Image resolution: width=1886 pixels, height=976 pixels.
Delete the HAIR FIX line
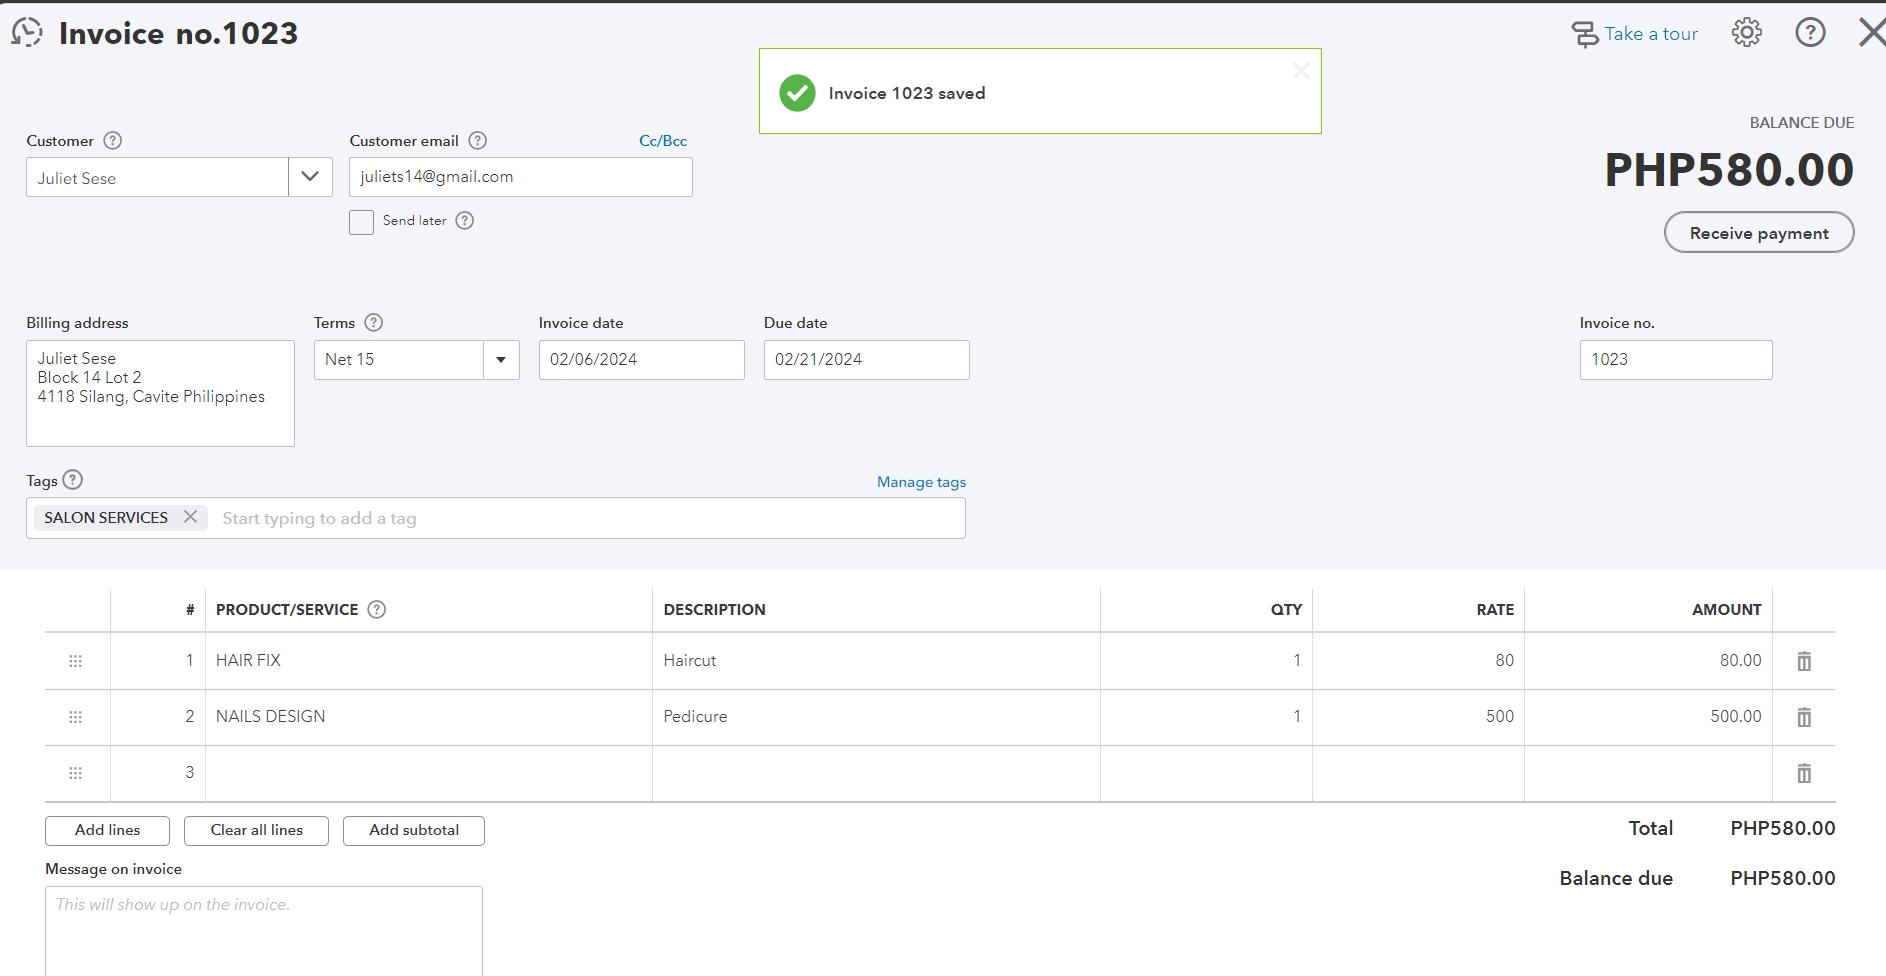click(1804, 661)
